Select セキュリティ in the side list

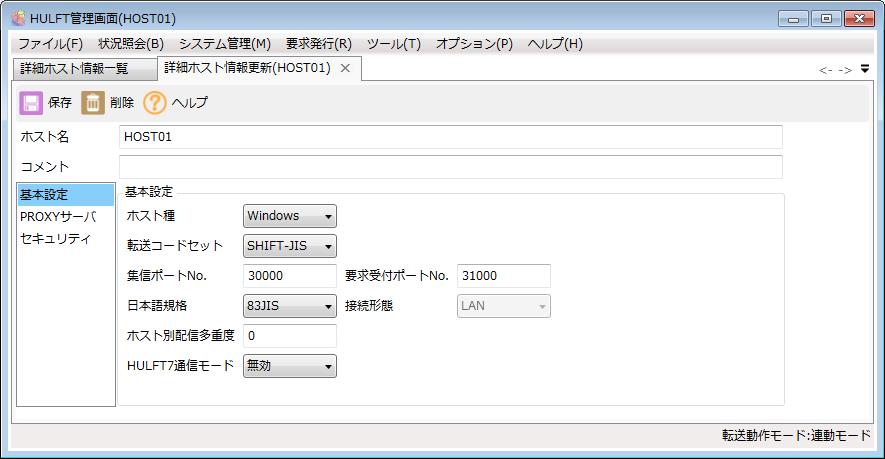tap(65, 239)
